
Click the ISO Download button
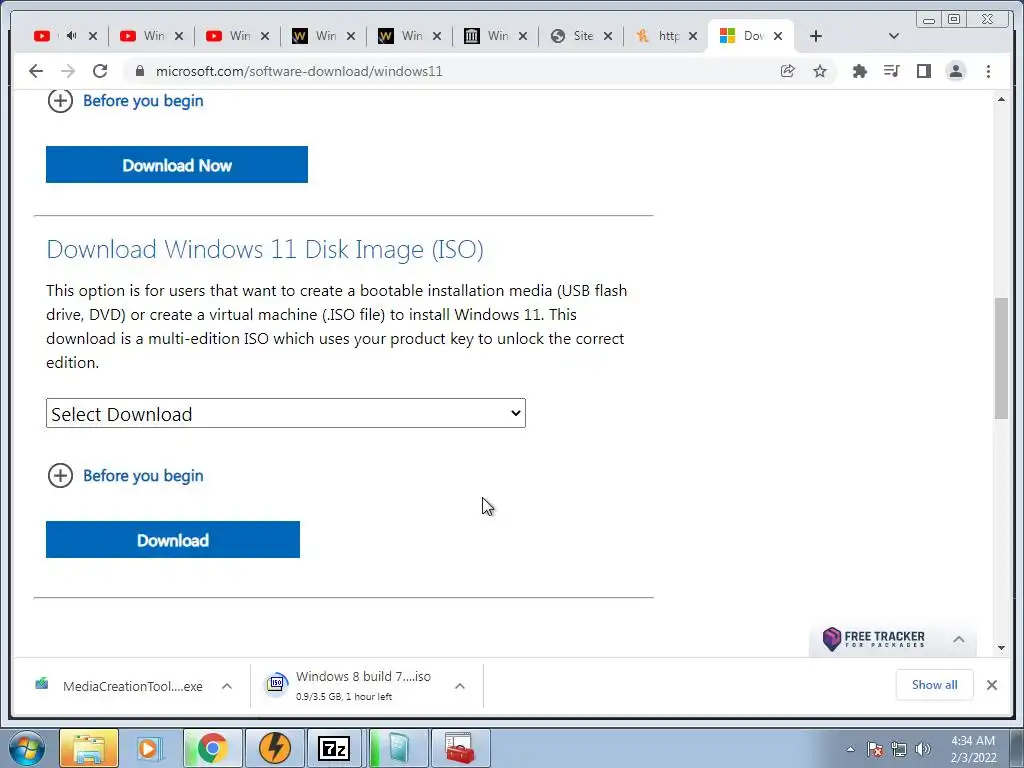click(173, 539)
